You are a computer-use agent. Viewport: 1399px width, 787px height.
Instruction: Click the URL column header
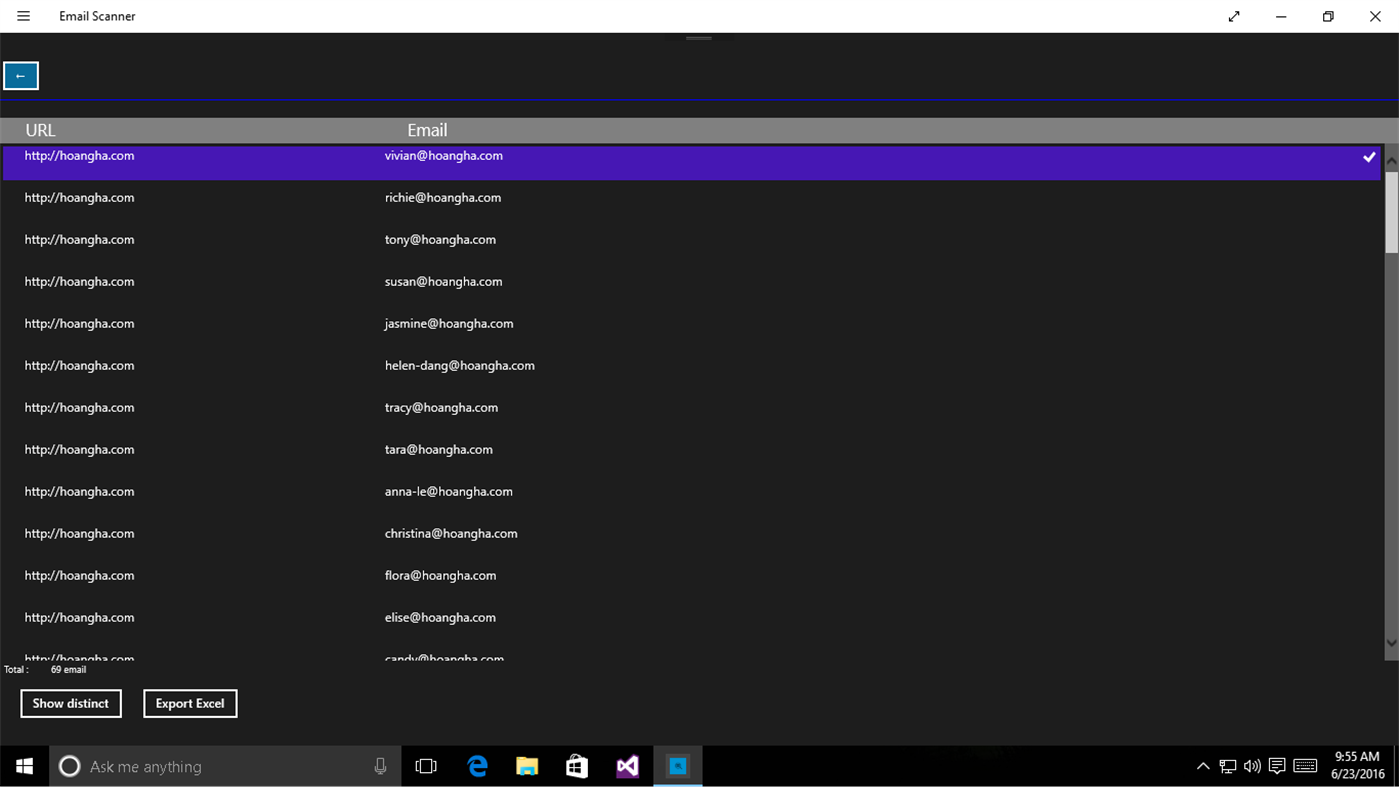pyautogui.click(x=40, y=130)
